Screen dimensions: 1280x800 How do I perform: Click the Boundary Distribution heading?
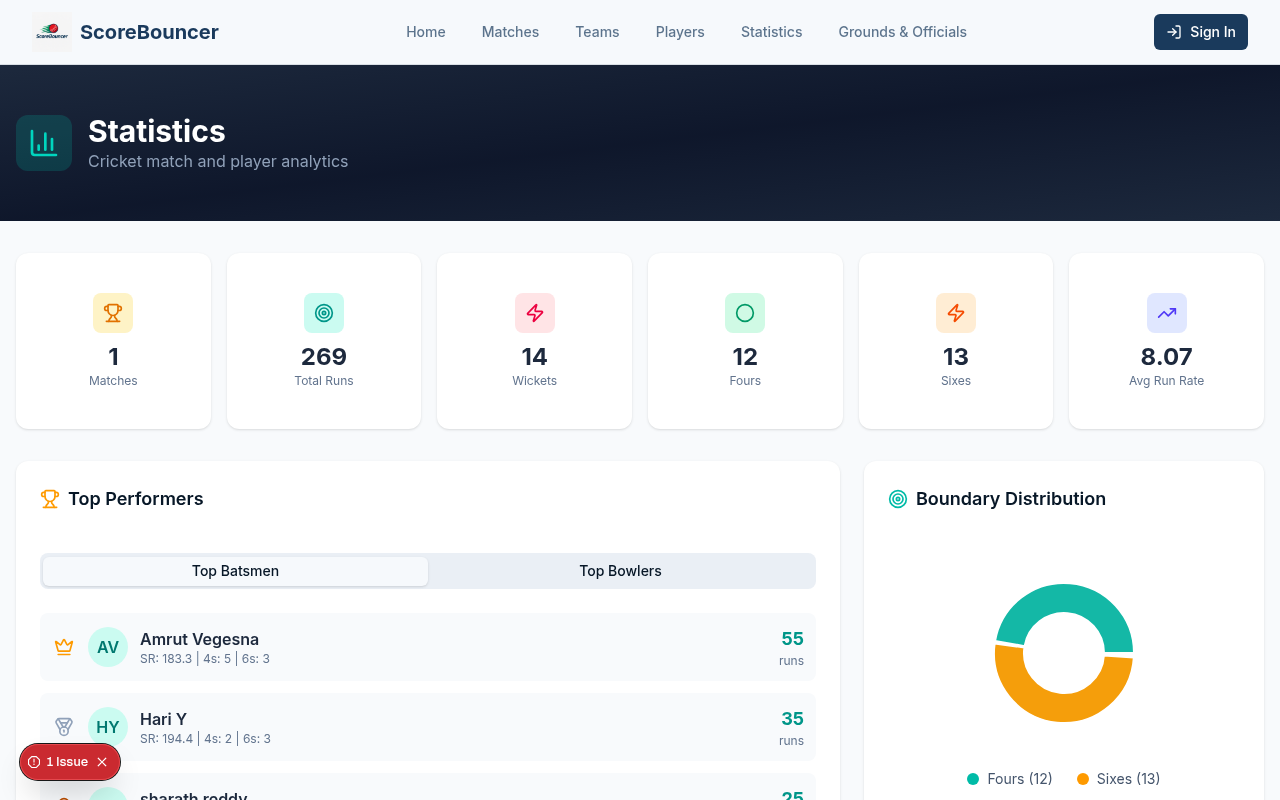pos(1011,499)
